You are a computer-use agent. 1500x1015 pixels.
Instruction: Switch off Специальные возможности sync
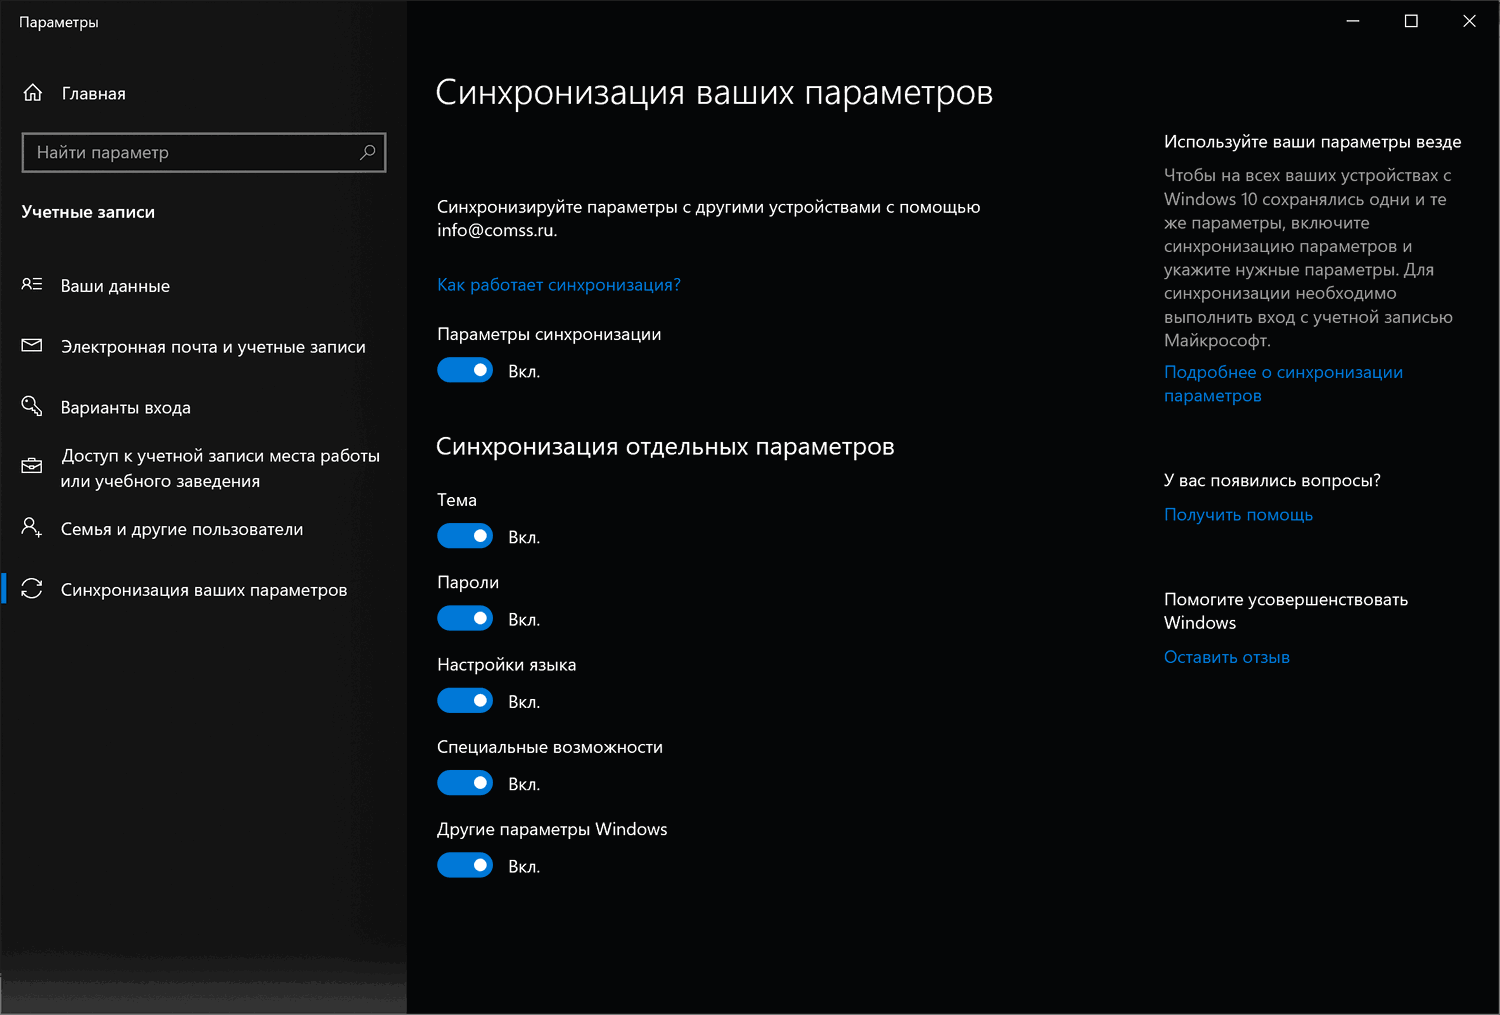(465, 783)
